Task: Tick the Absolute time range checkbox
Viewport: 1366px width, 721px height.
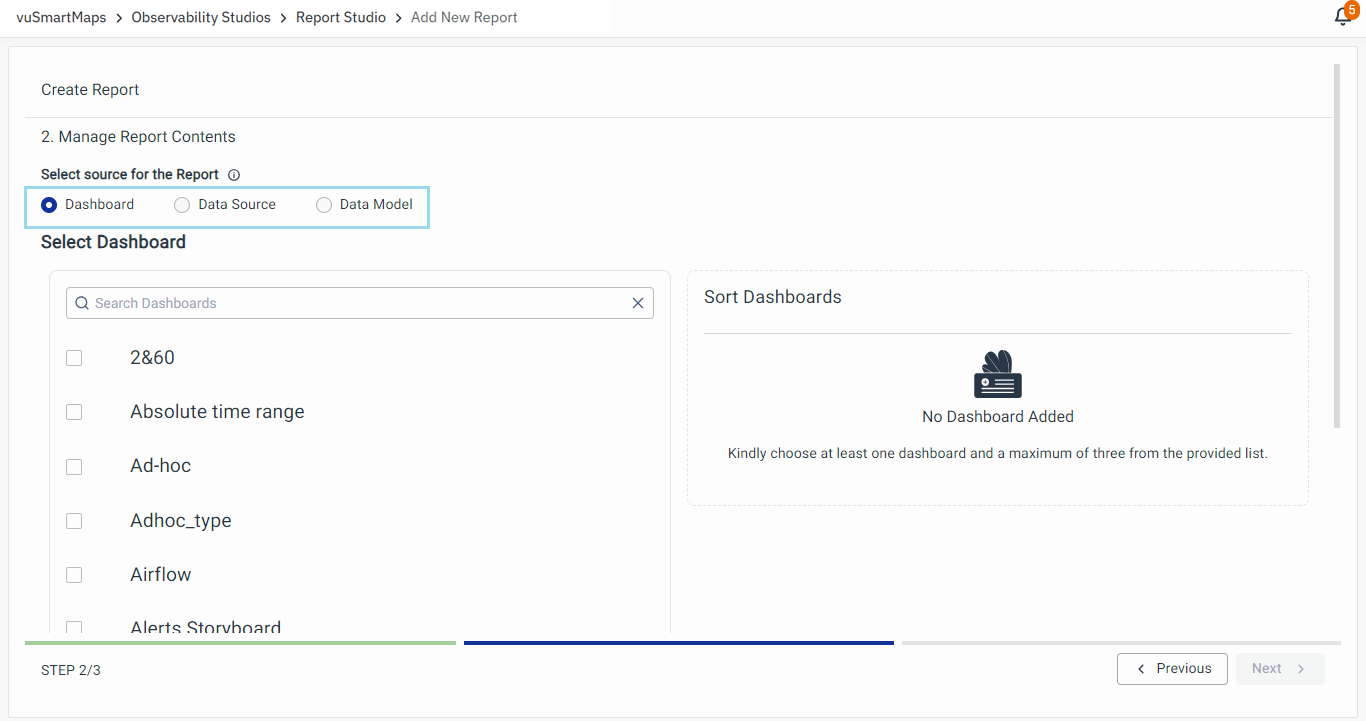Action: click(x=74, y=412)
